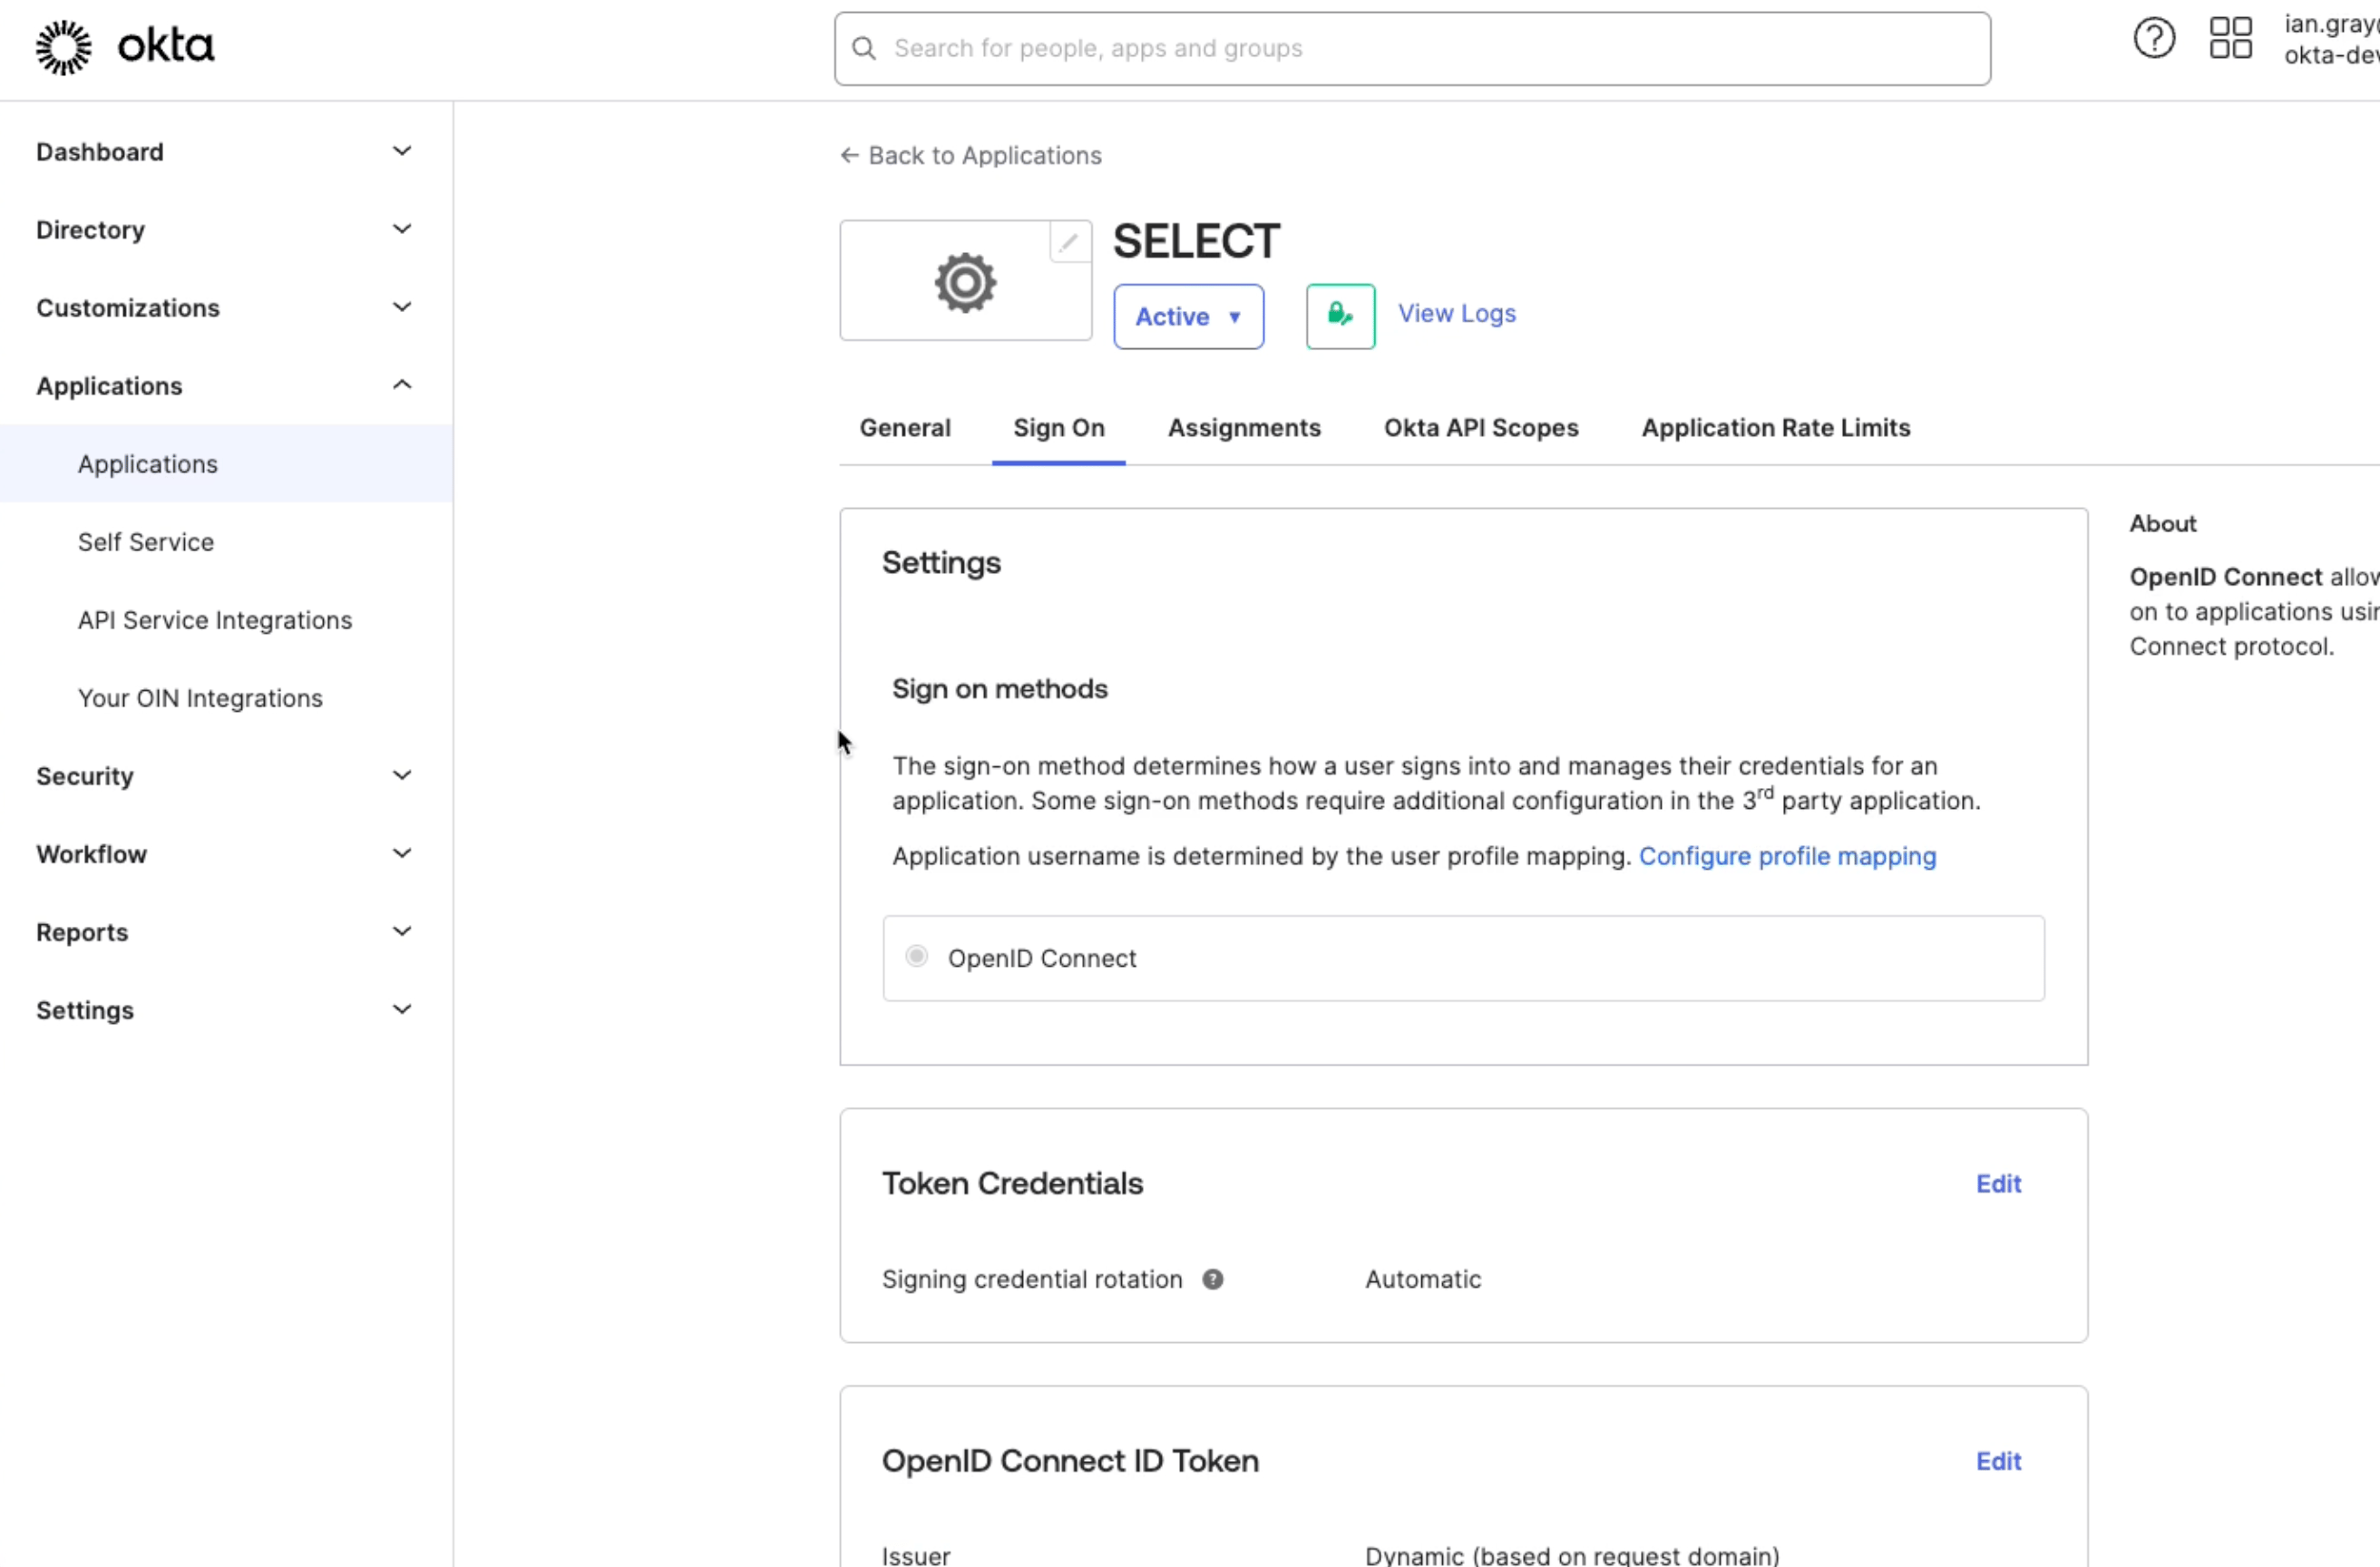This screenshot has width=2380, height=1567.
Task: Click the Workflow sidebar label
Action: (91, 854)
